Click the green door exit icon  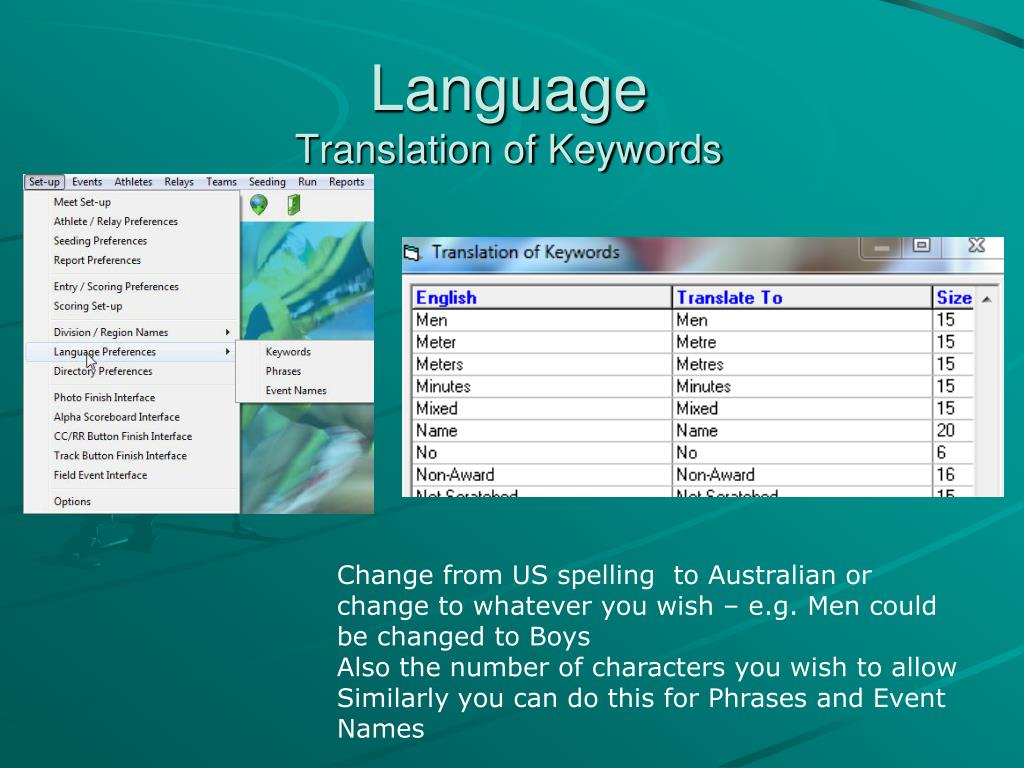[294, 205]
